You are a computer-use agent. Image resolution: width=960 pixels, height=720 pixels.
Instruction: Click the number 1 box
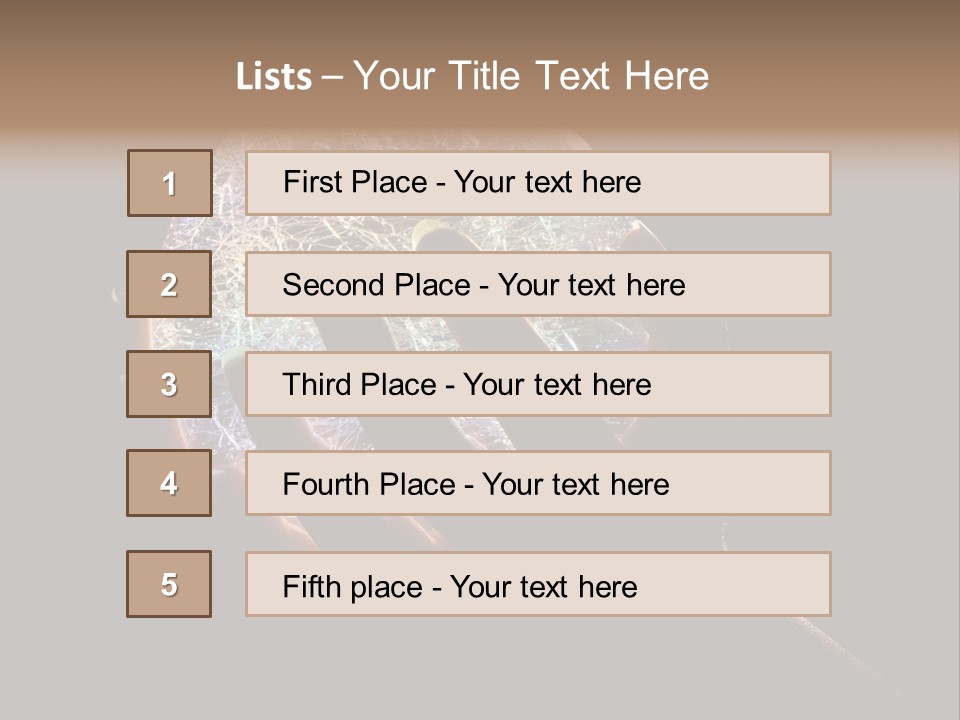(169, 183)
